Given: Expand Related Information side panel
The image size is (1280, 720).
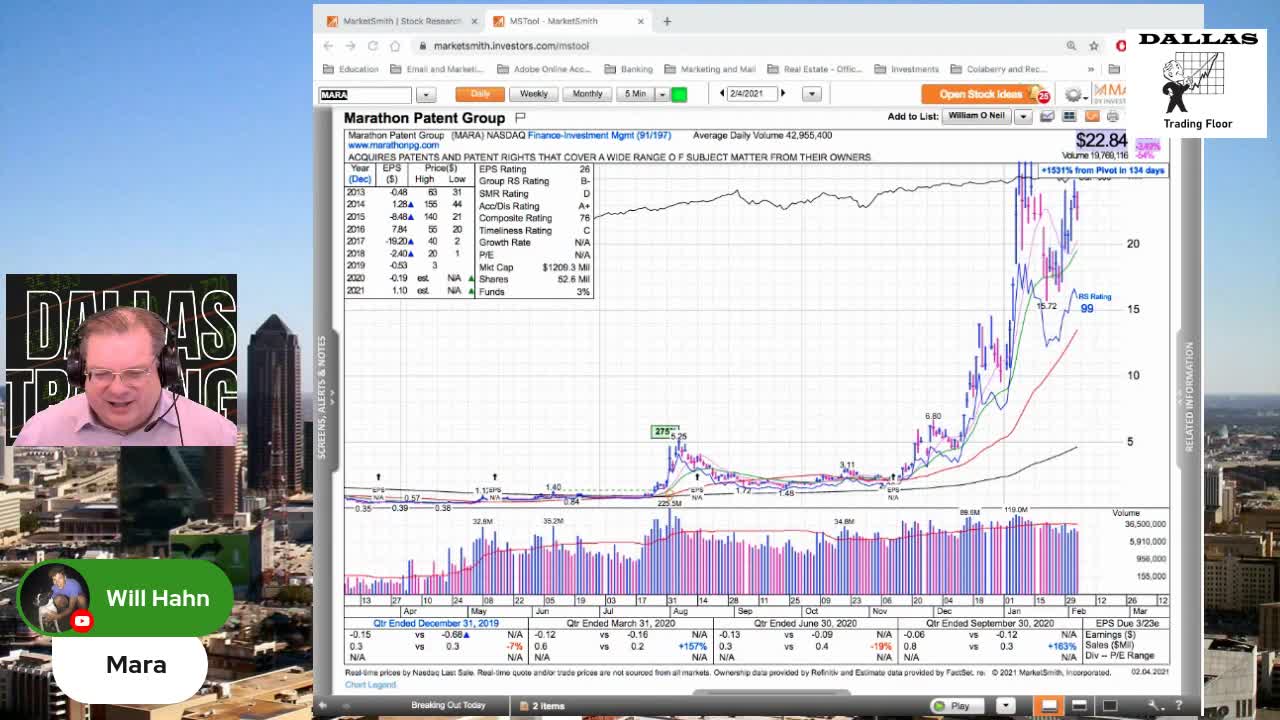Looking at the screenshot, I should pyautogui.click(x=1189, y=397).
